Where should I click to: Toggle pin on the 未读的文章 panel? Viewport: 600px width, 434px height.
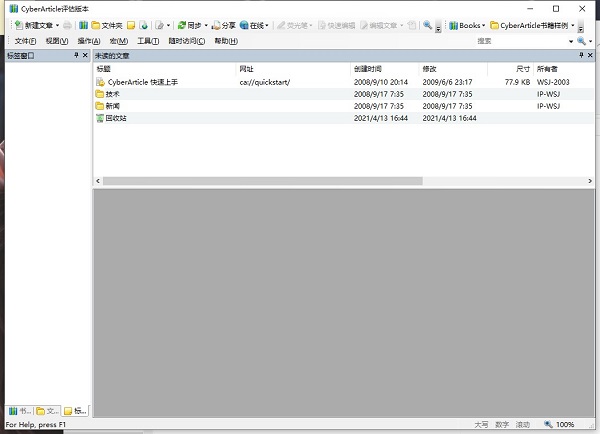coord(581,55)
